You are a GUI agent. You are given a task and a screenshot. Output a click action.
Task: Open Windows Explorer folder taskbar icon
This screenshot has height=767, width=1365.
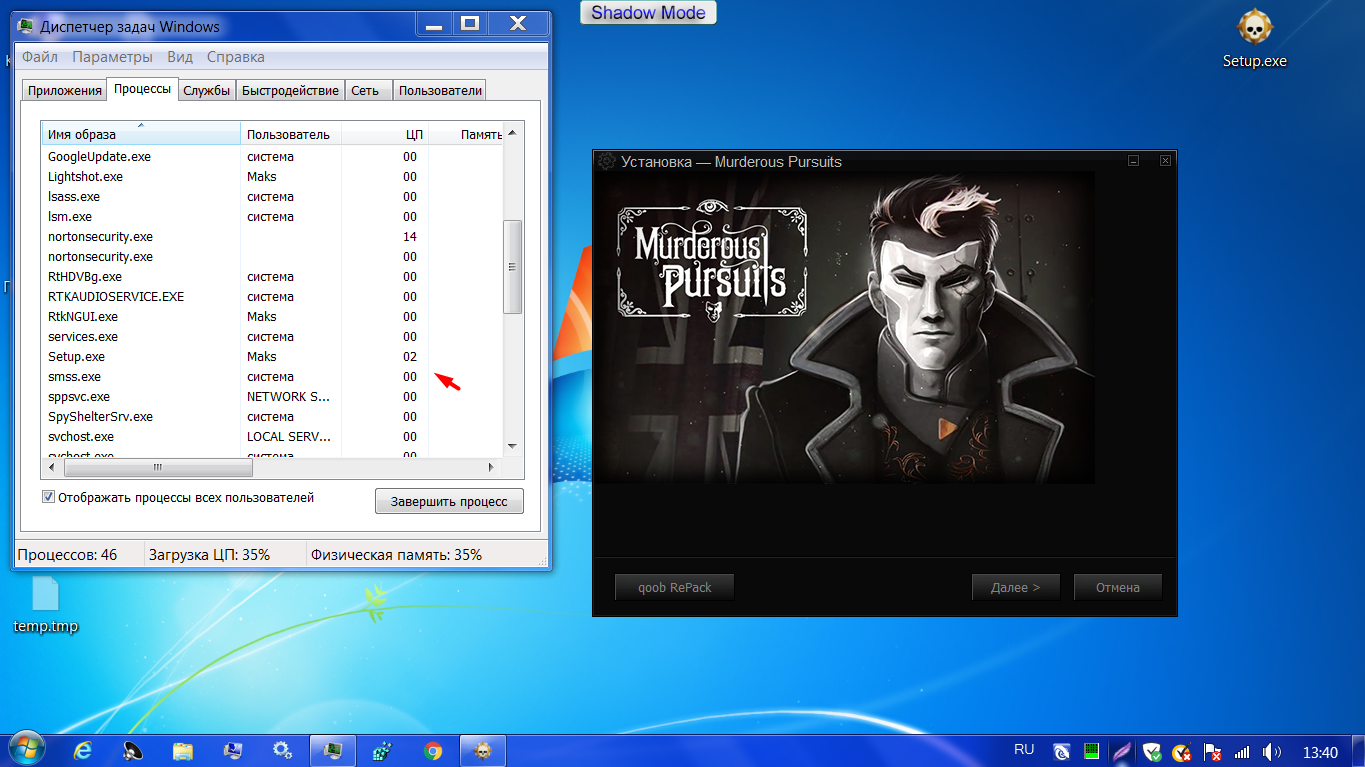pos(183,750)
